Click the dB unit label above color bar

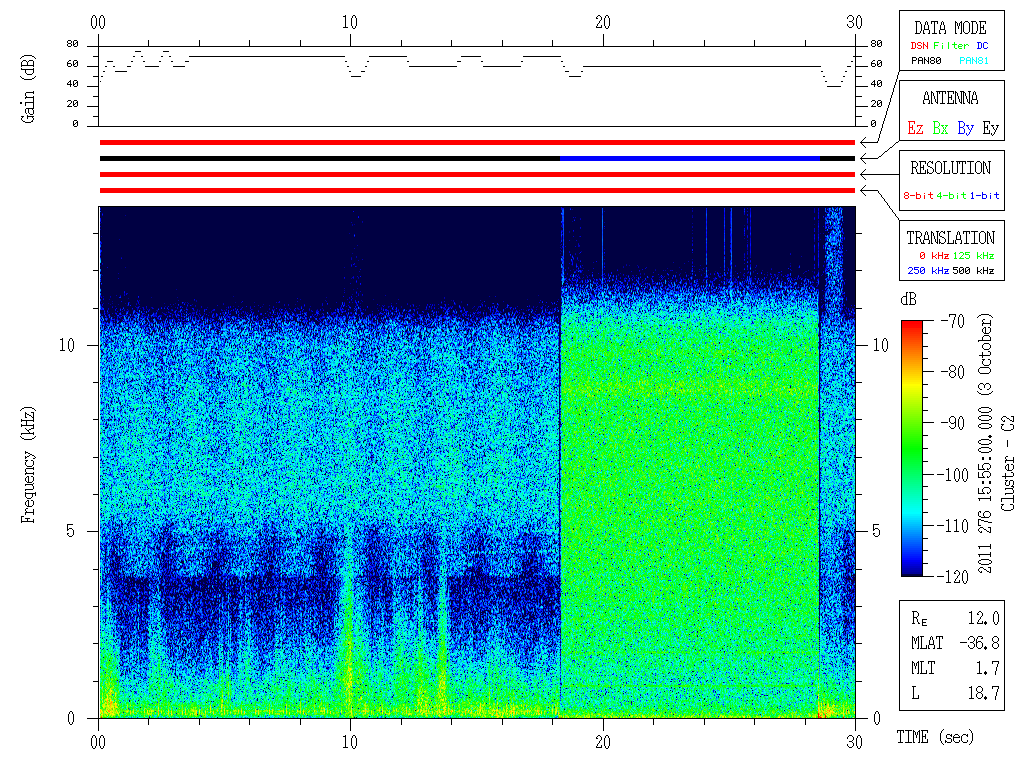pos(908,300)
